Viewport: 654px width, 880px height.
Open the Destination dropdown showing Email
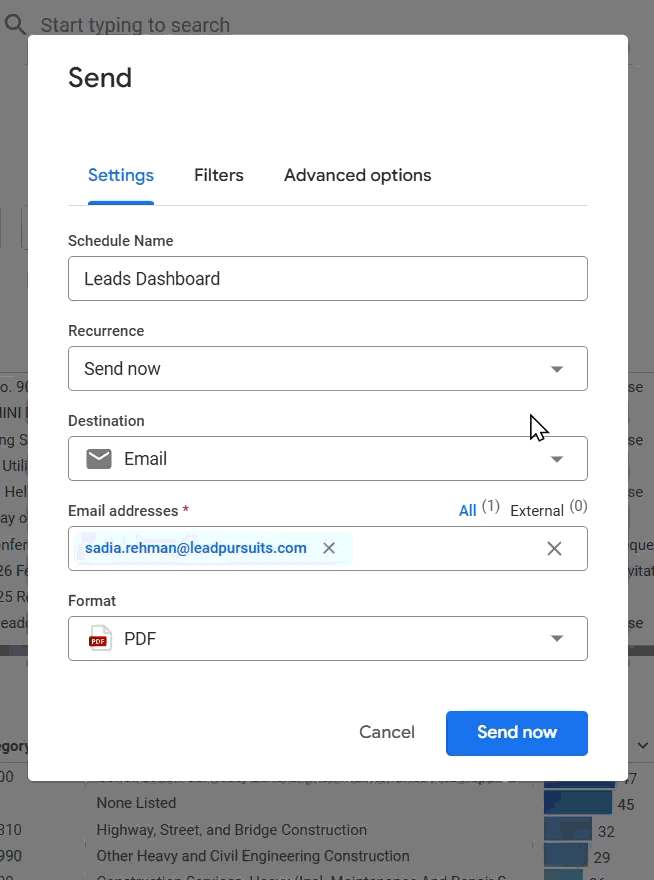(328, 459)
